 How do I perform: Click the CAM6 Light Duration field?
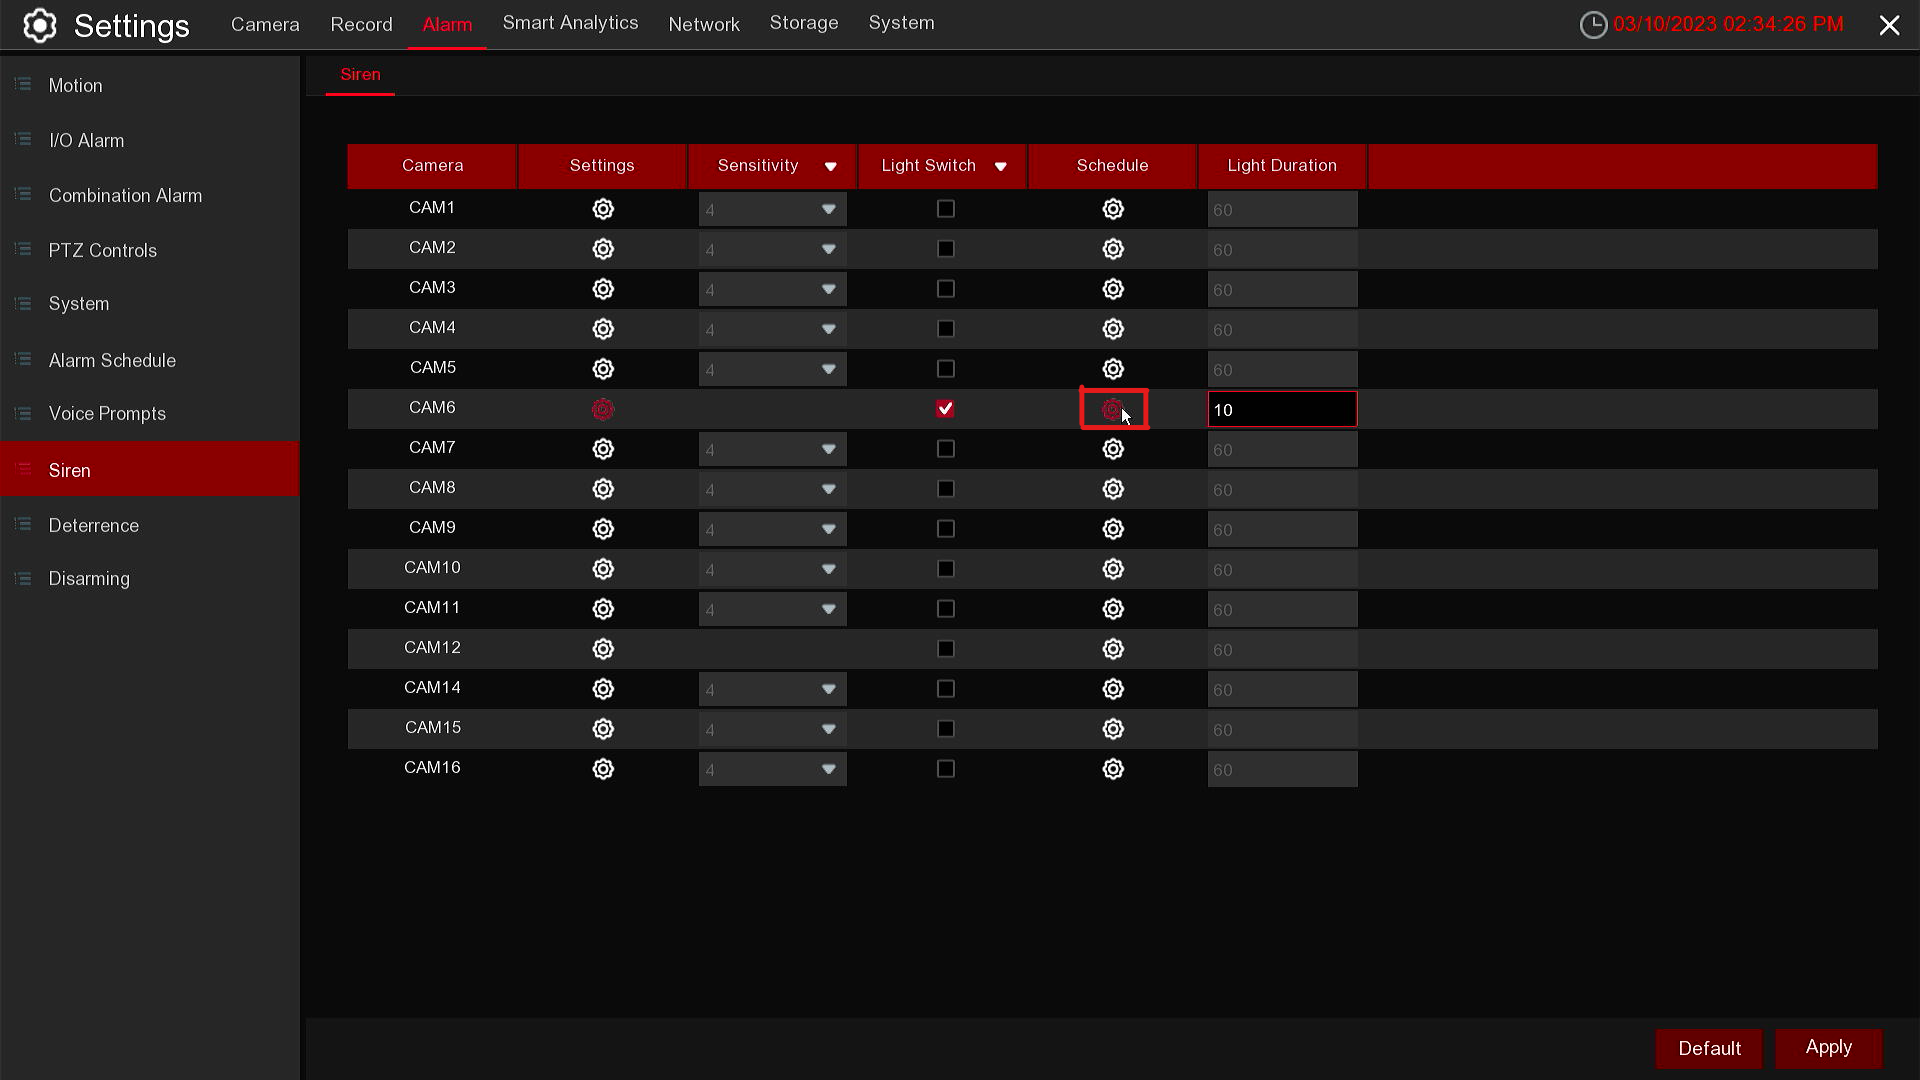click(x=1282, y=409)
